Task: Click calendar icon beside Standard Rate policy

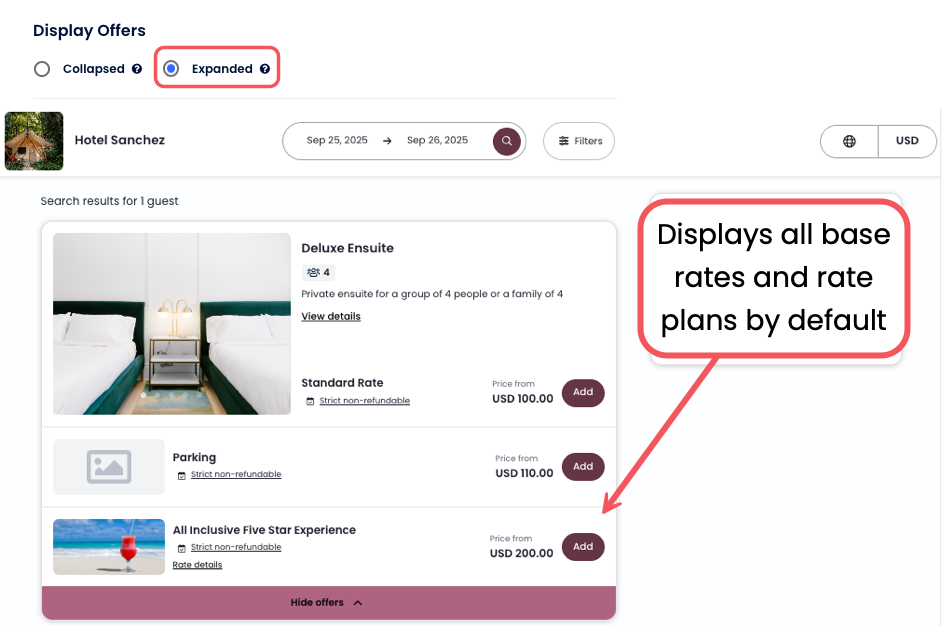Action: (x=310, y=401)
